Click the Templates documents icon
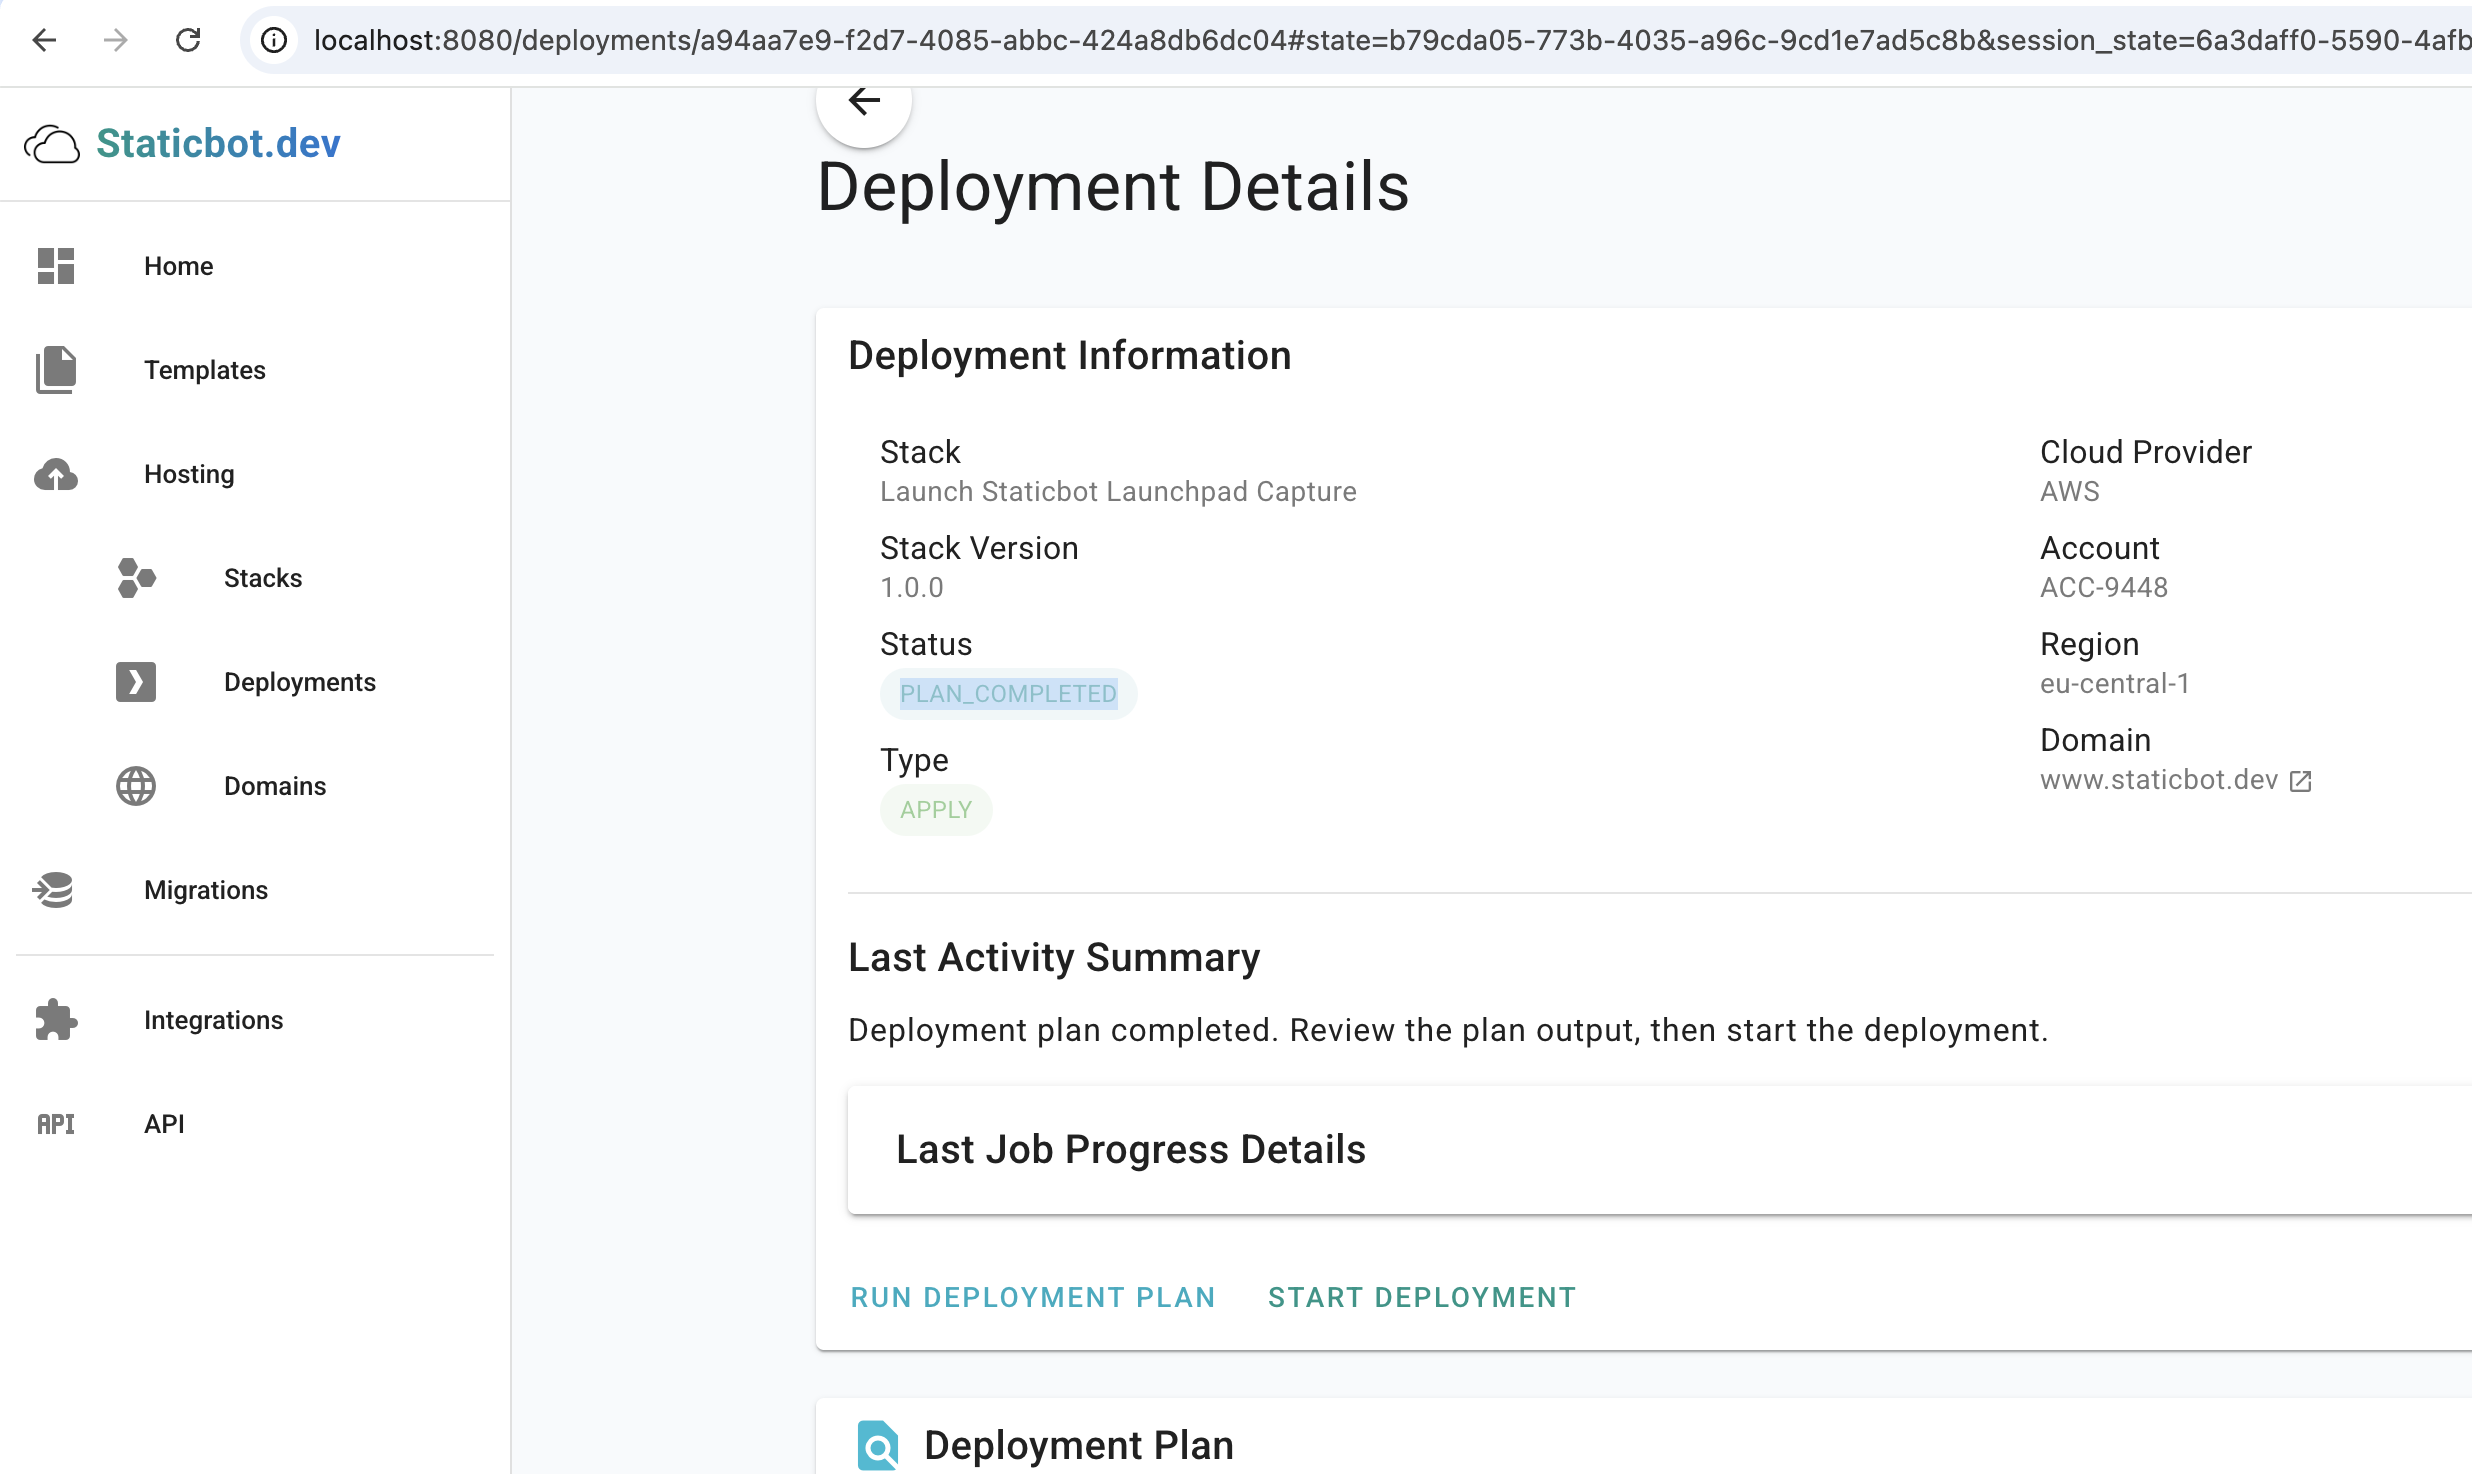 point(56,370)
